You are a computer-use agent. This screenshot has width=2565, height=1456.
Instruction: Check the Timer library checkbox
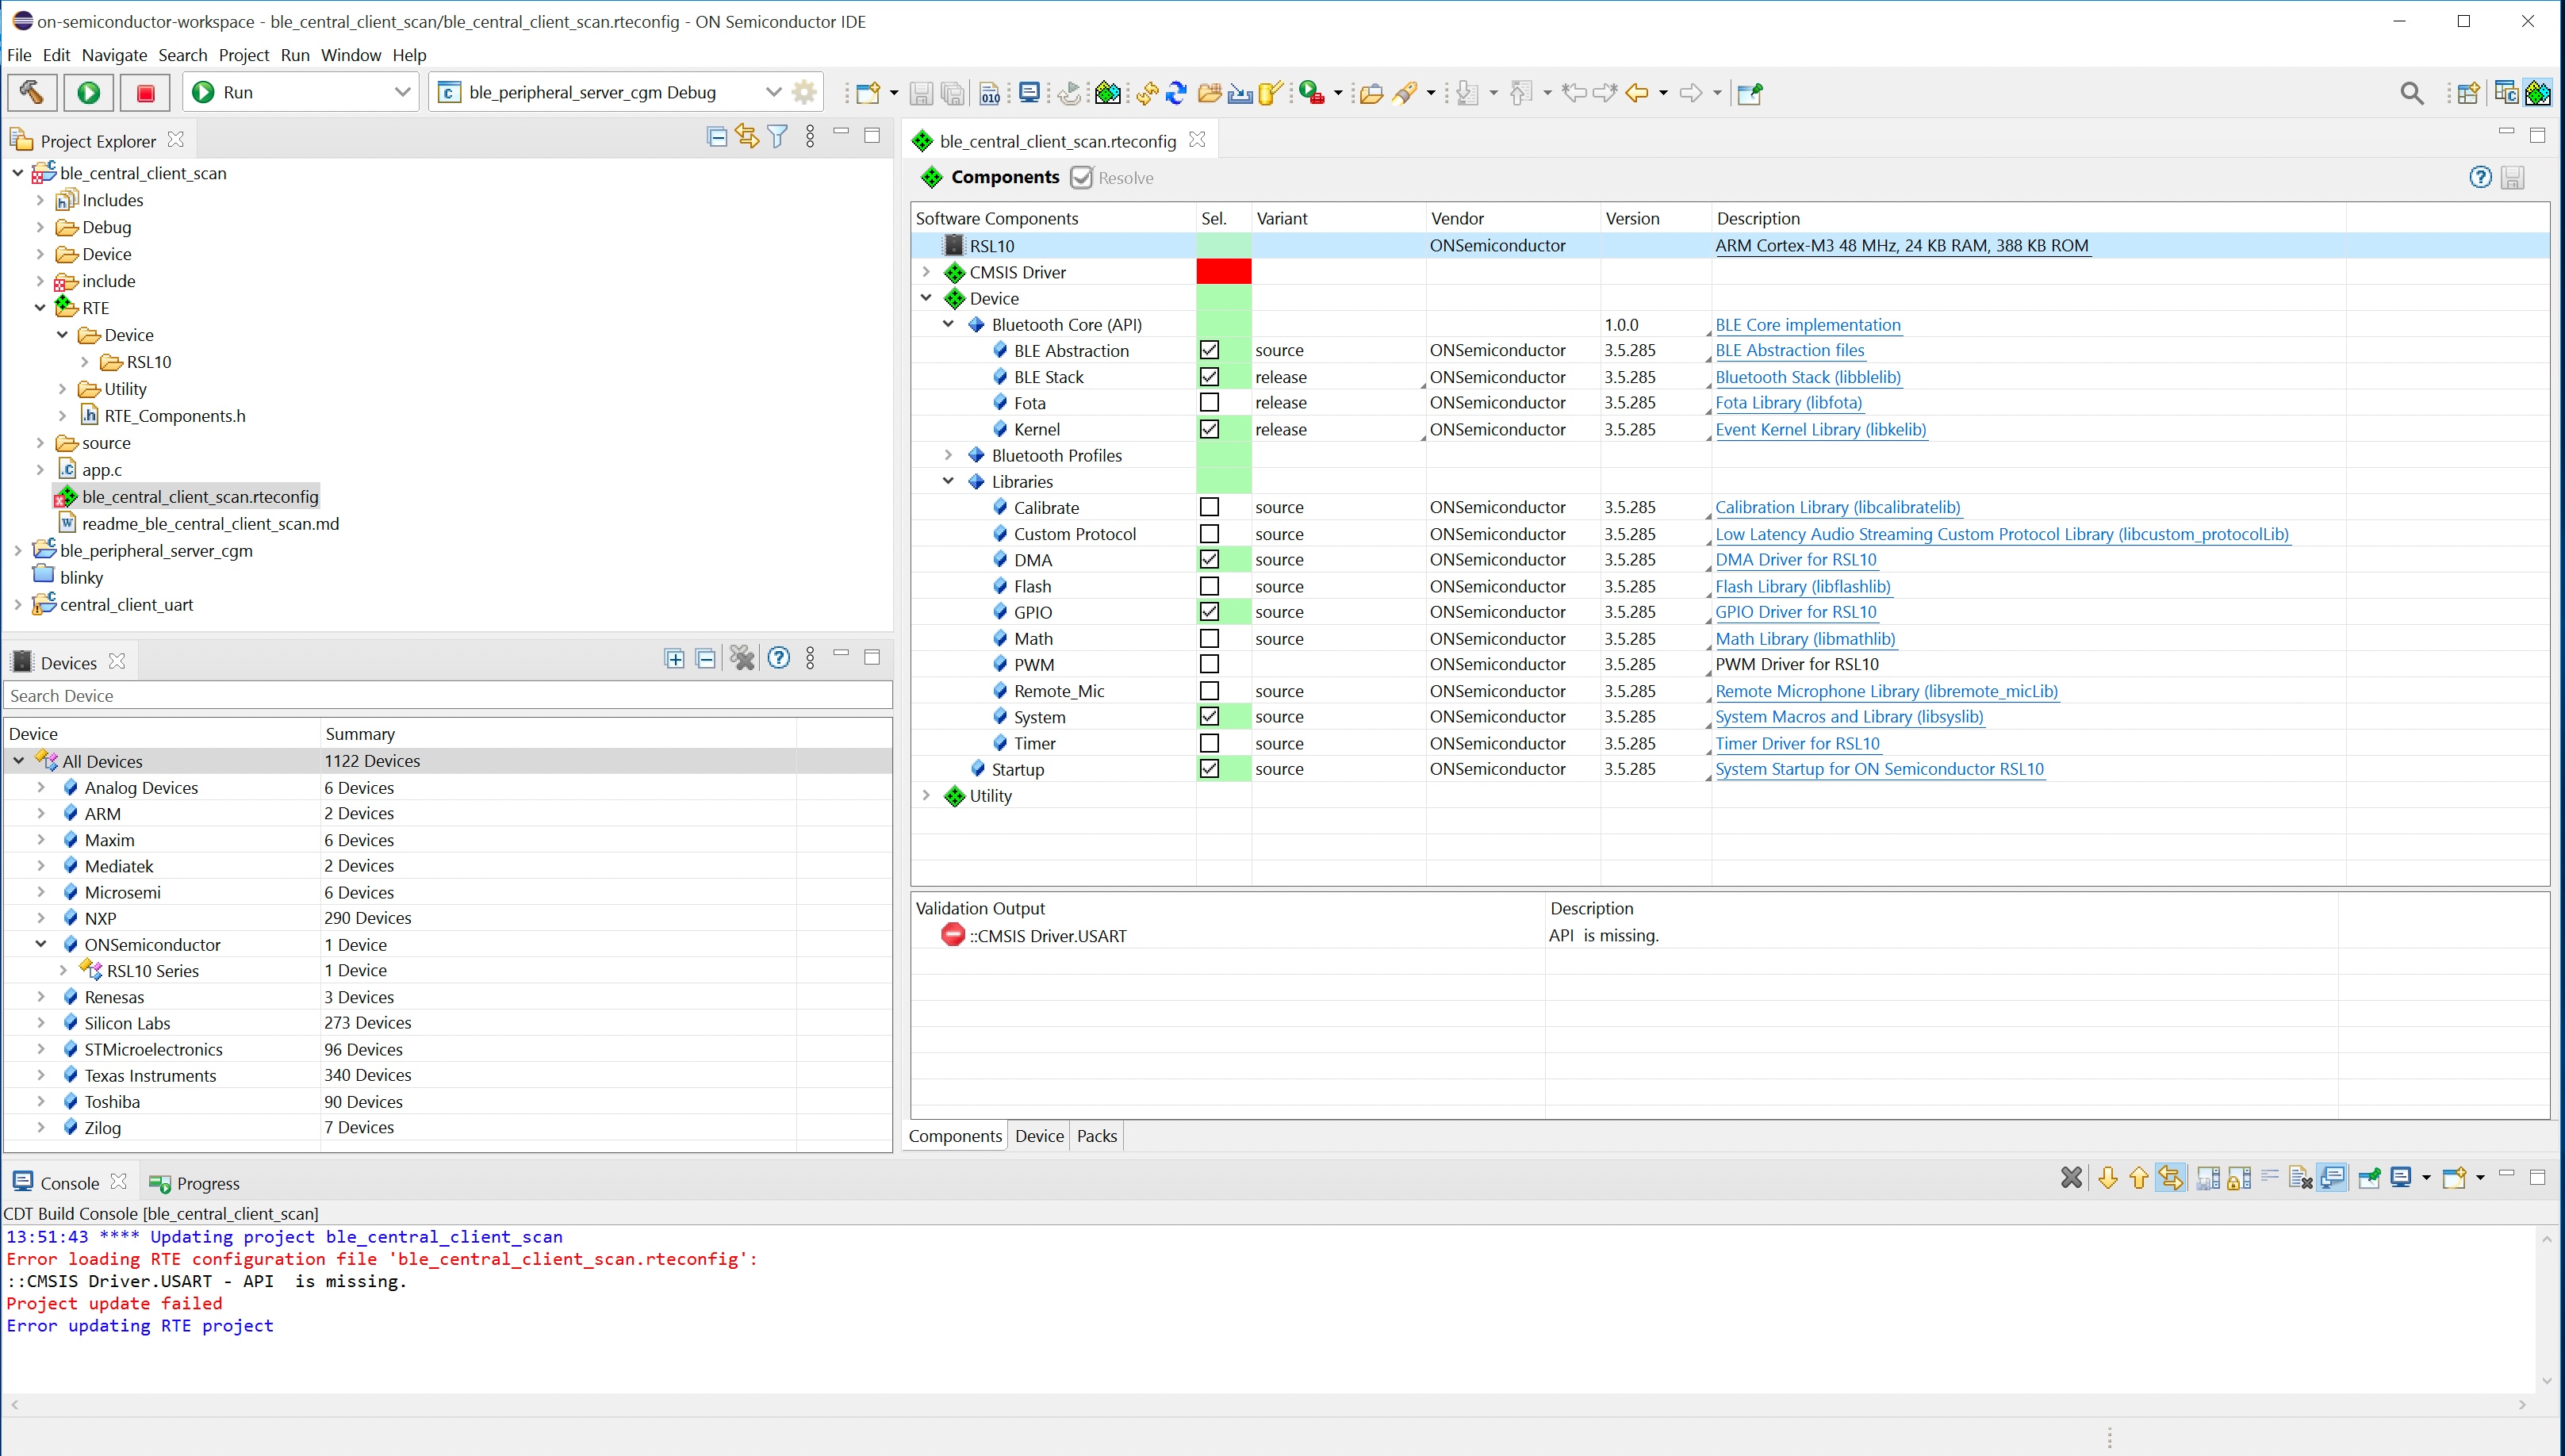[x=1209, y=743]
